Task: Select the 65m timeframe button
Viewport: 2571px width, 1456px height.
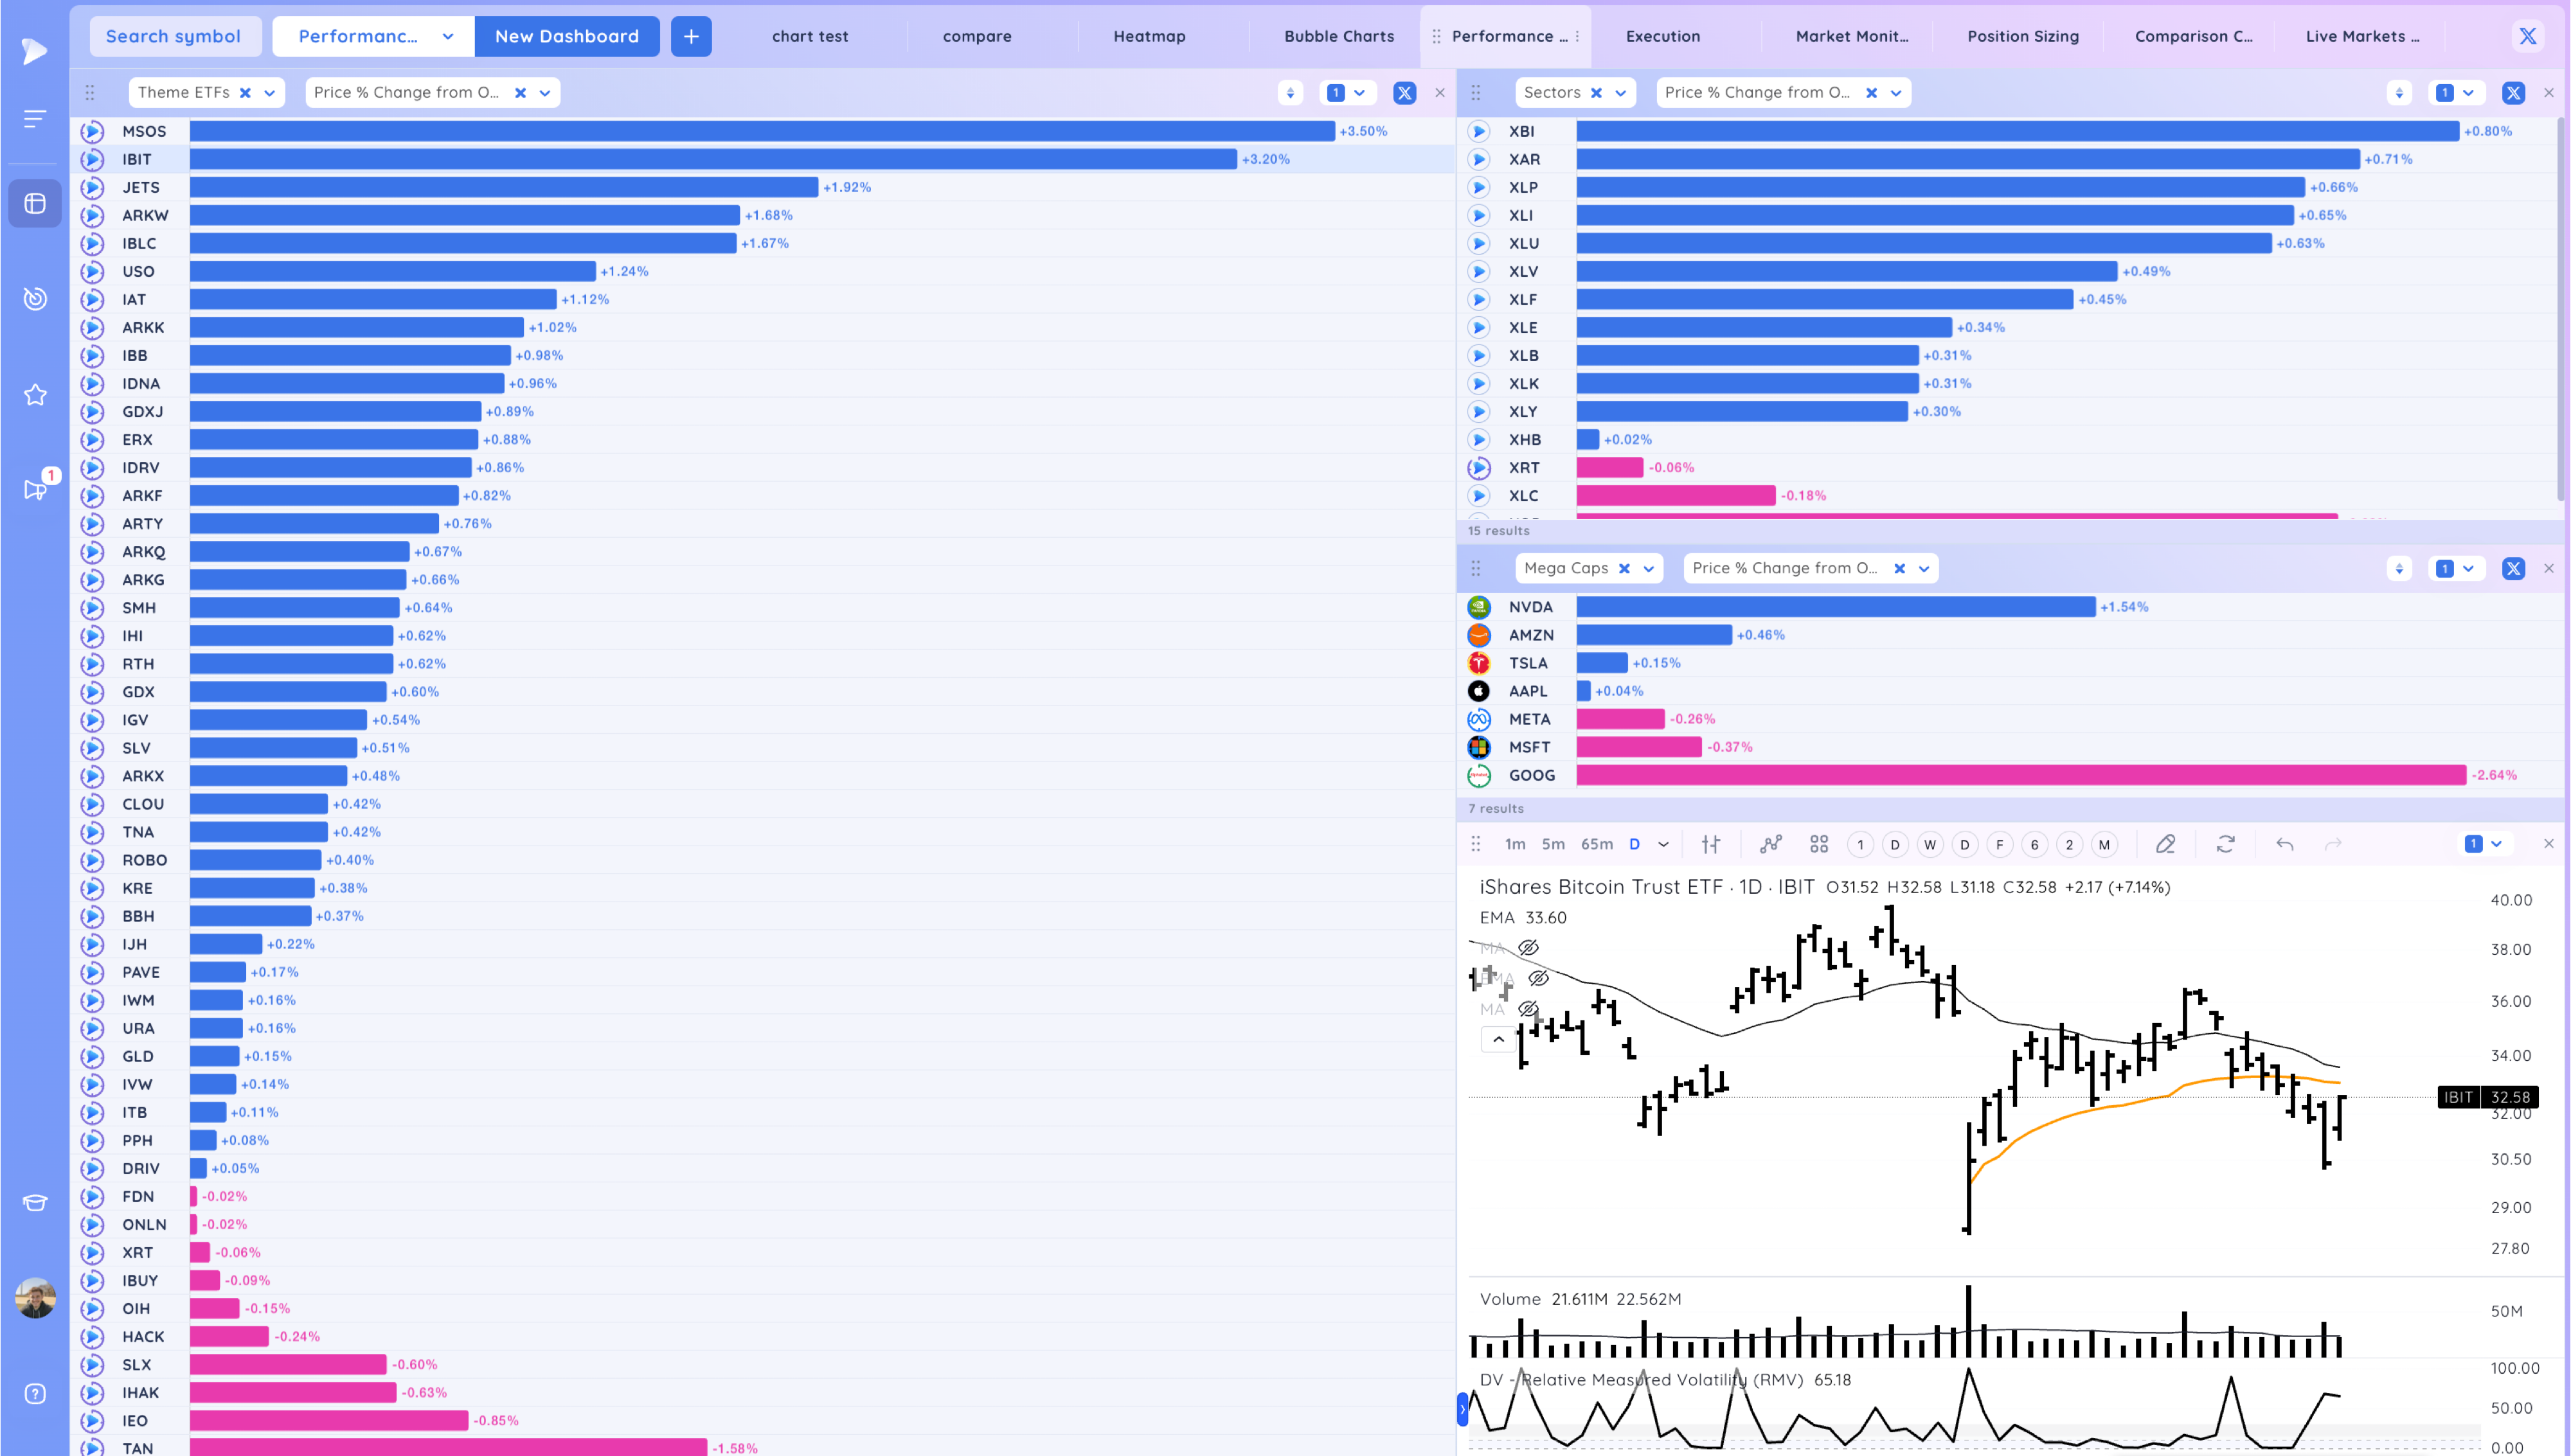Action: coord(1596,844)
